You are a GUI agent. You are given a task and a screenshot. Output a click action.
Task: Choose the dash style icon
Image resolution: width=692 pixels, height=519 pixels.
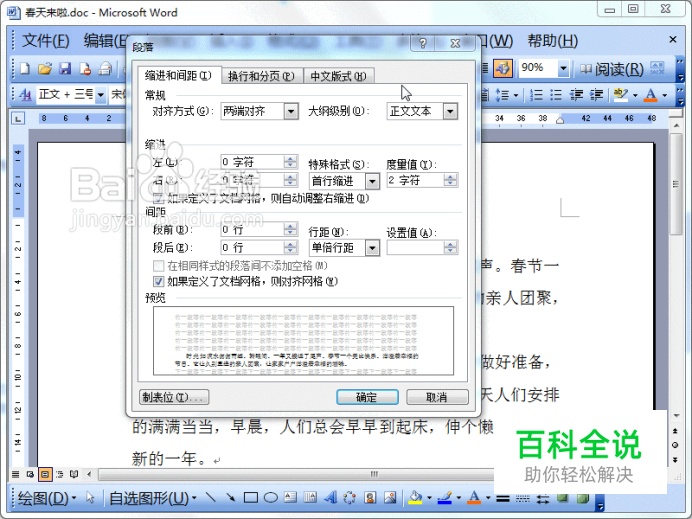(x=523, y=499)
